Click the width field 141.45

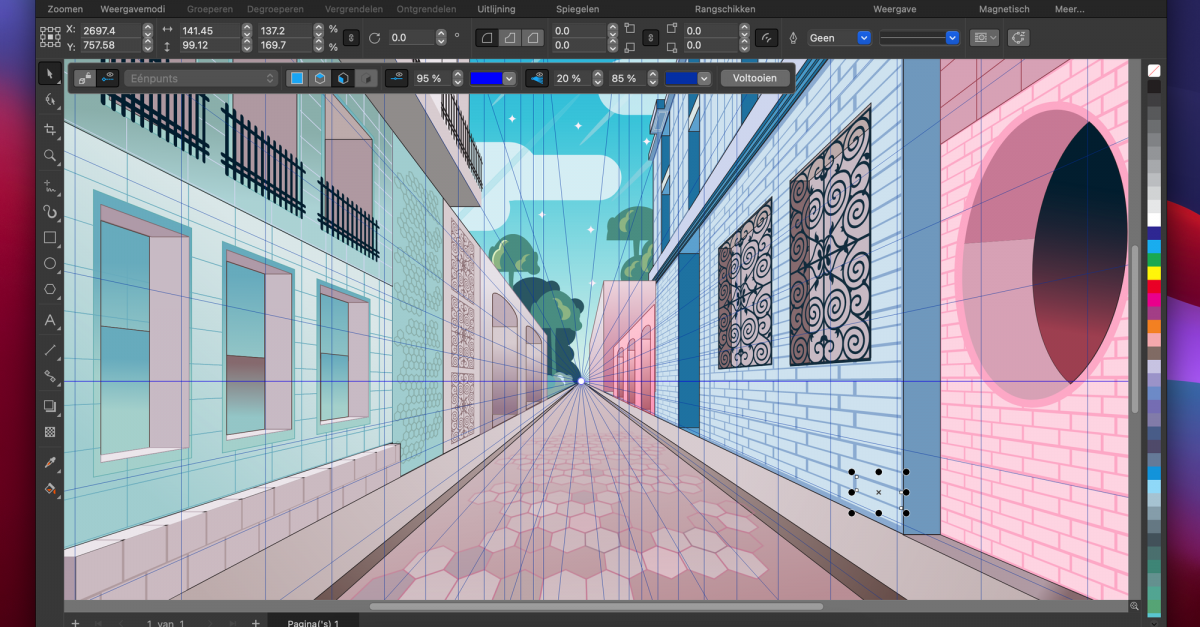211,30
